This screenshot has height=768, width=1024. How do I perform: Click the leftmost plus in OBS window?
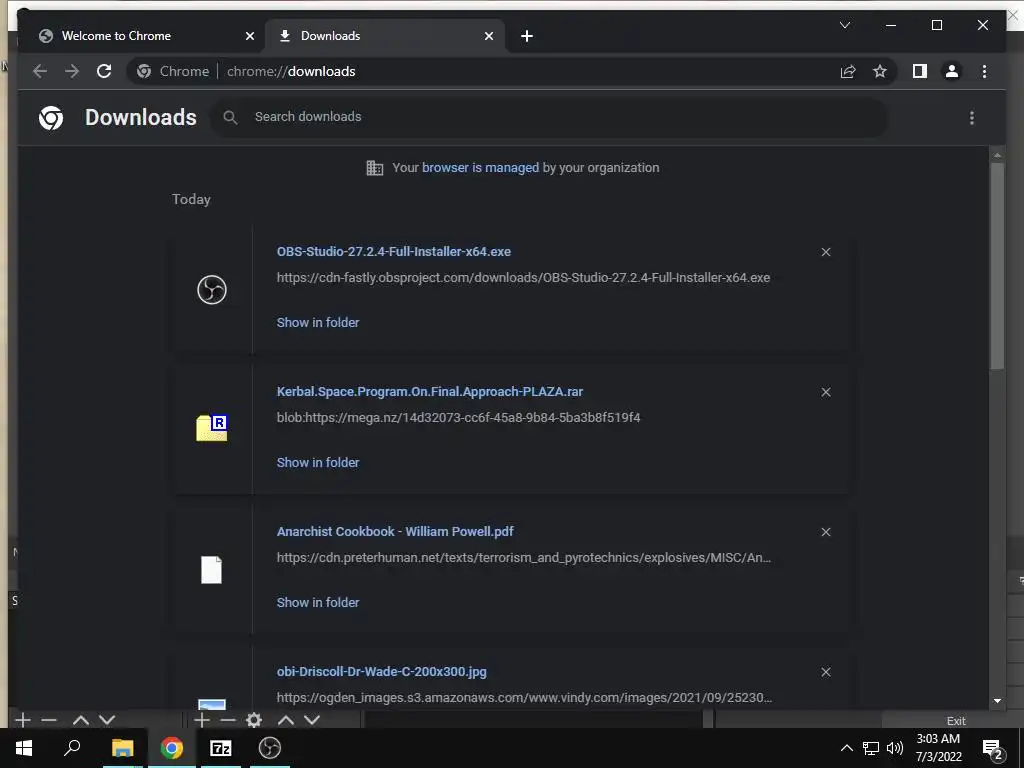(23, 720)
